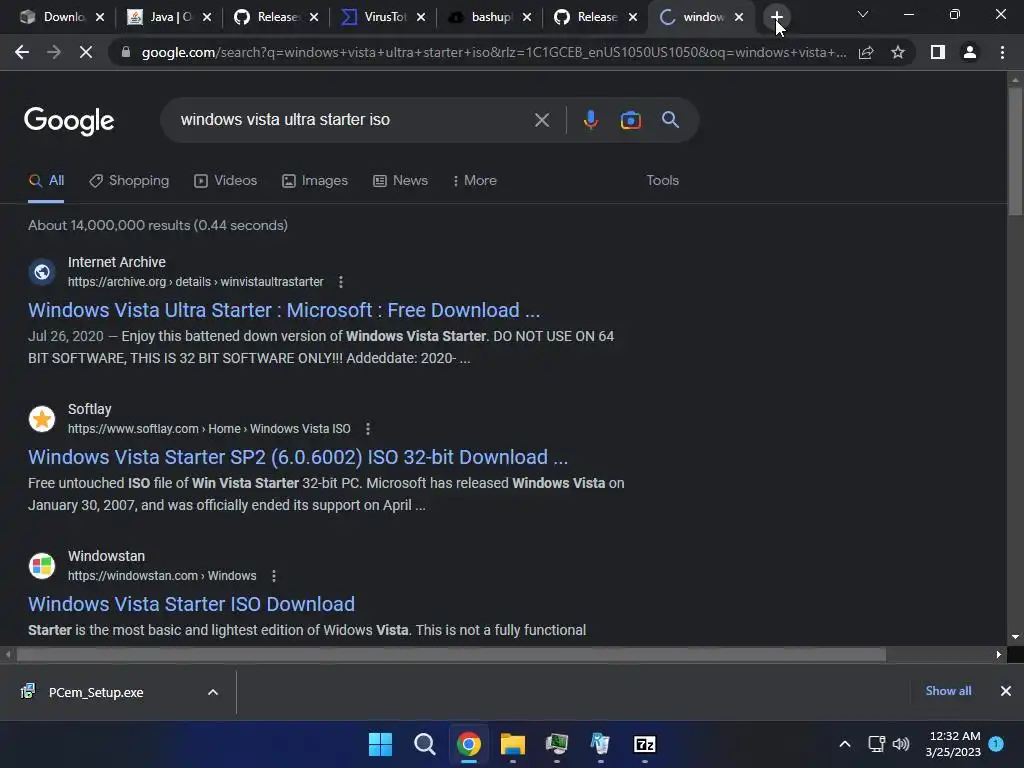Screen dimensions: 1024x768
Task: Expand PCem_Setup.exe download options
Action: (213, 692)
